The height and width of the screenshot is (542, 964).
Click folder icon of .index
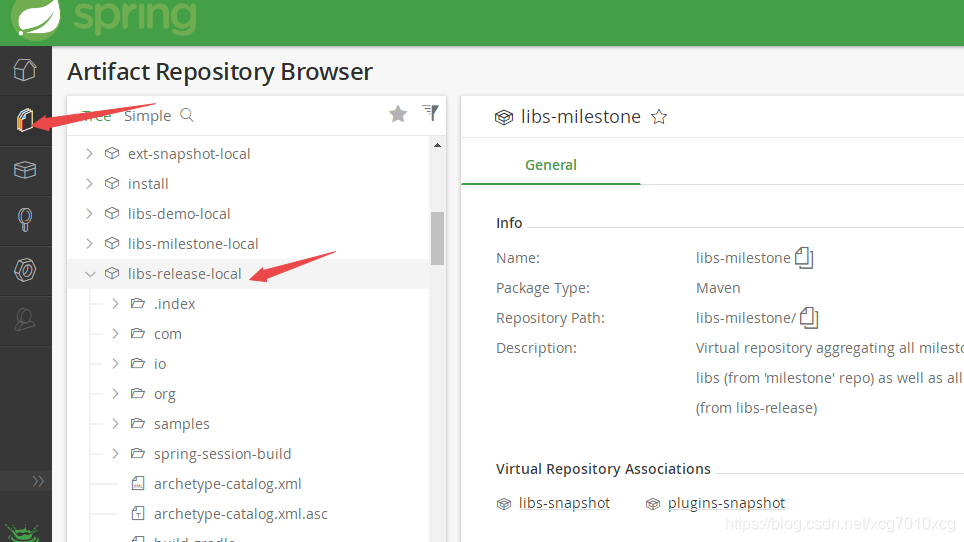coord(138,303)
